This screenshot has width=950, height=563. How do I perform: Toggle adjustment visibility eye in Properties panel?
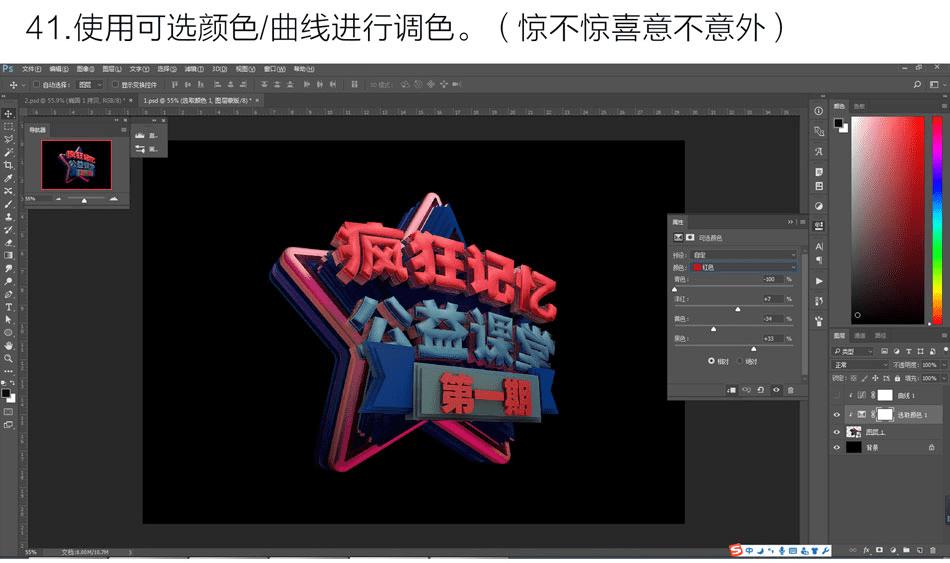(776, 390)
